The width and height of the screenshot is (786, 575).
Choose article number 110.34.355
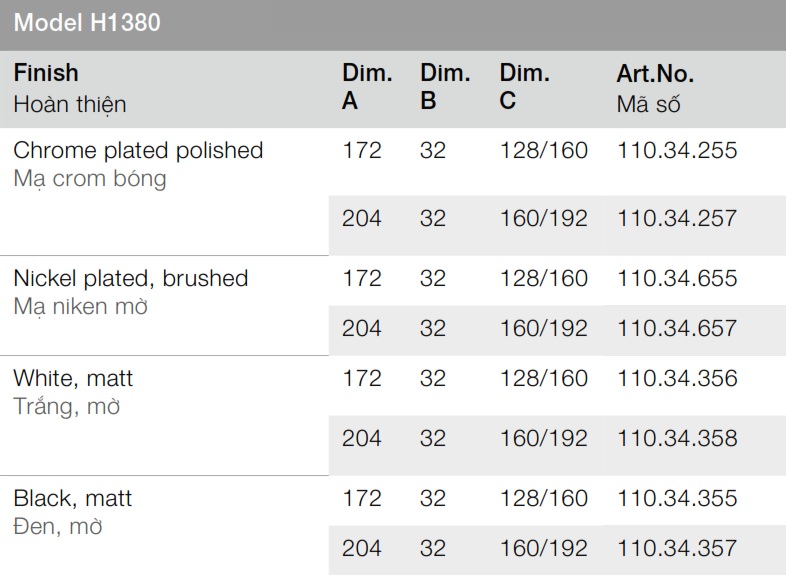click(x=678, y=499)
